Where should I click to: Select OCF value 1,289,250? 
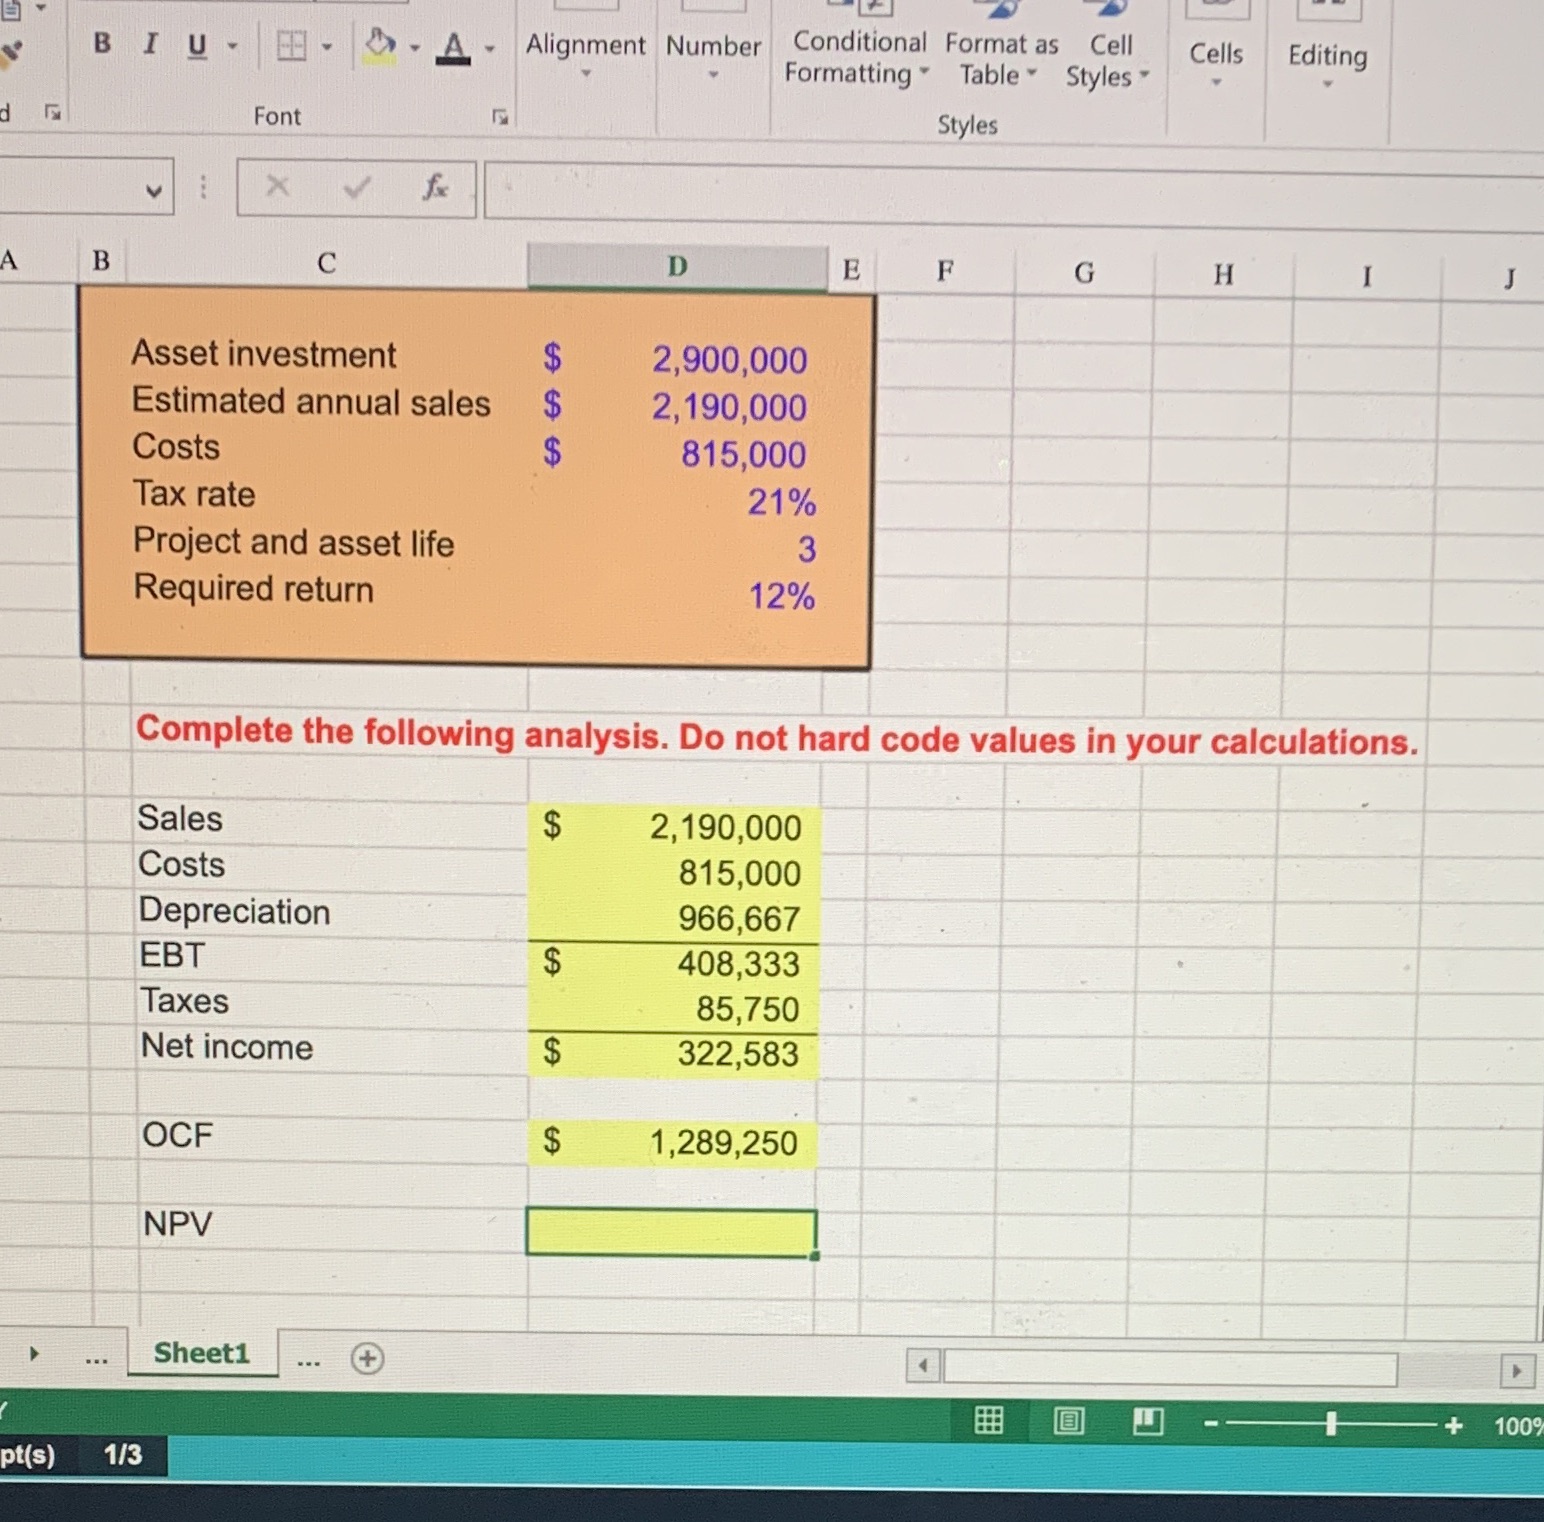point(673,1142)
